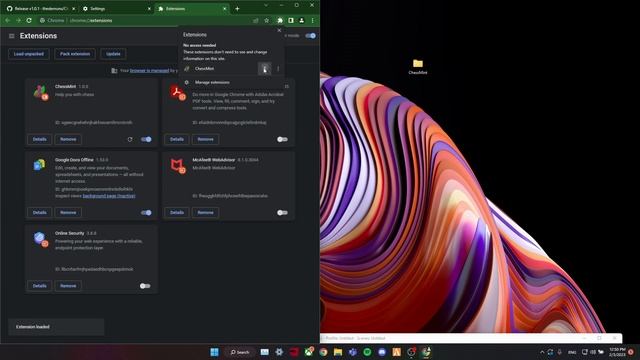Click the 'Extension loaded' toast message
Screen dimensions: 640x360
56,327
